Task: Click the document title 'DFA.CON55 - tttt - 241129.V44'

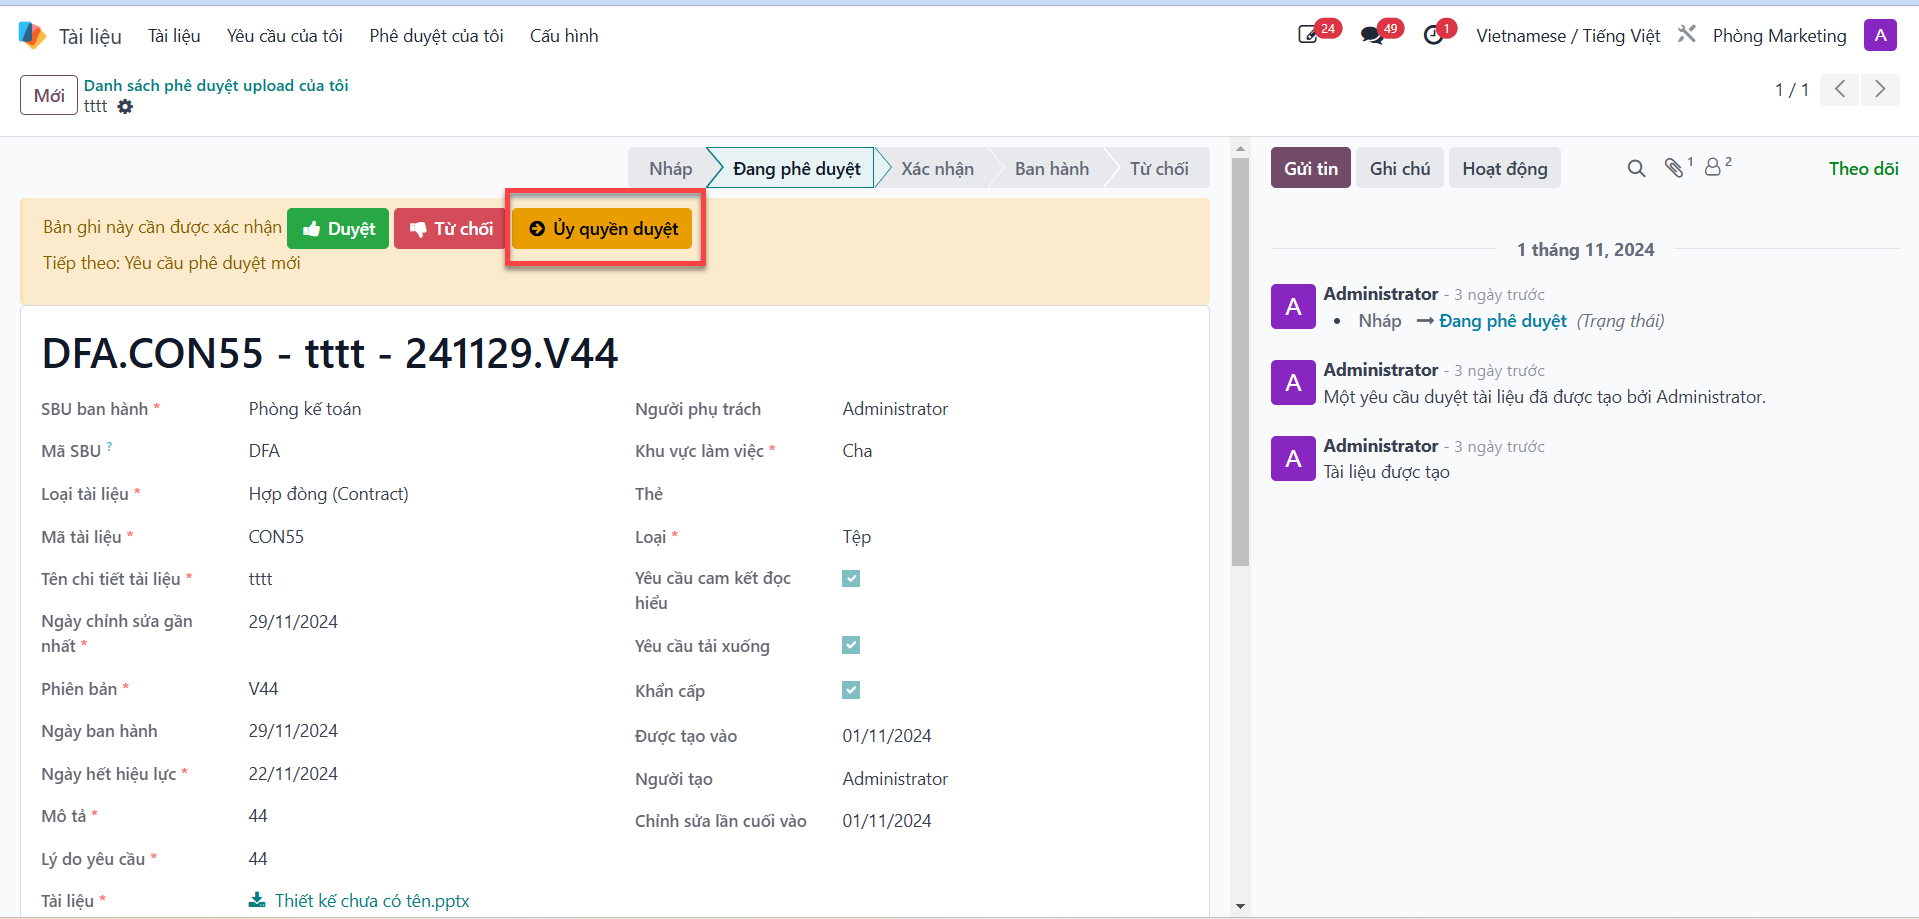Action: pyautogui.click(x=330, y=353)
